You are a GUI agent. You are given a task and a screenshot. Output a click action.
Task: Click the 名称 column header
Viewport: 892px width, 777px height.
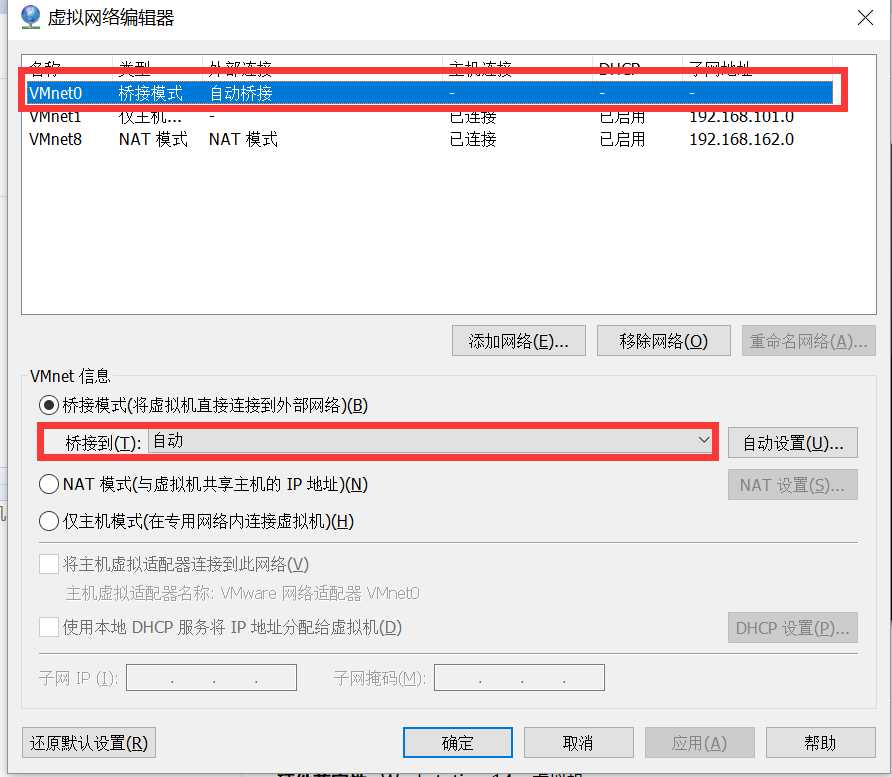point(67,67)
